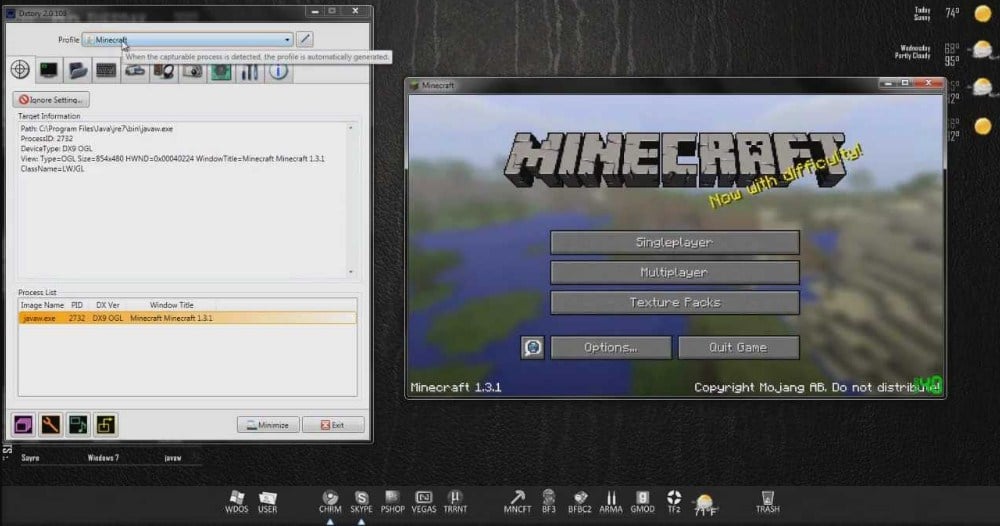Image resolution: width=1000 pixels, height=526 pixels.
Task: Open Minecraft Options menu
Action: click(x=611, y=347)
